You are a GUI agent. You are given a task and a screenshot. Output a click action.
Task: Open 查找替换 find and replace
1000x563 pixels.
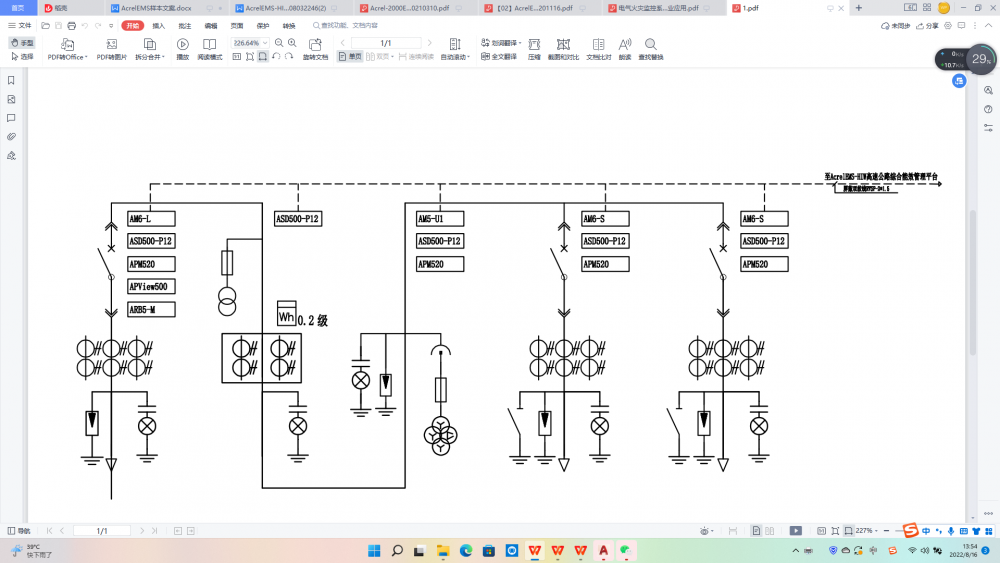click(x=651, y=49)
